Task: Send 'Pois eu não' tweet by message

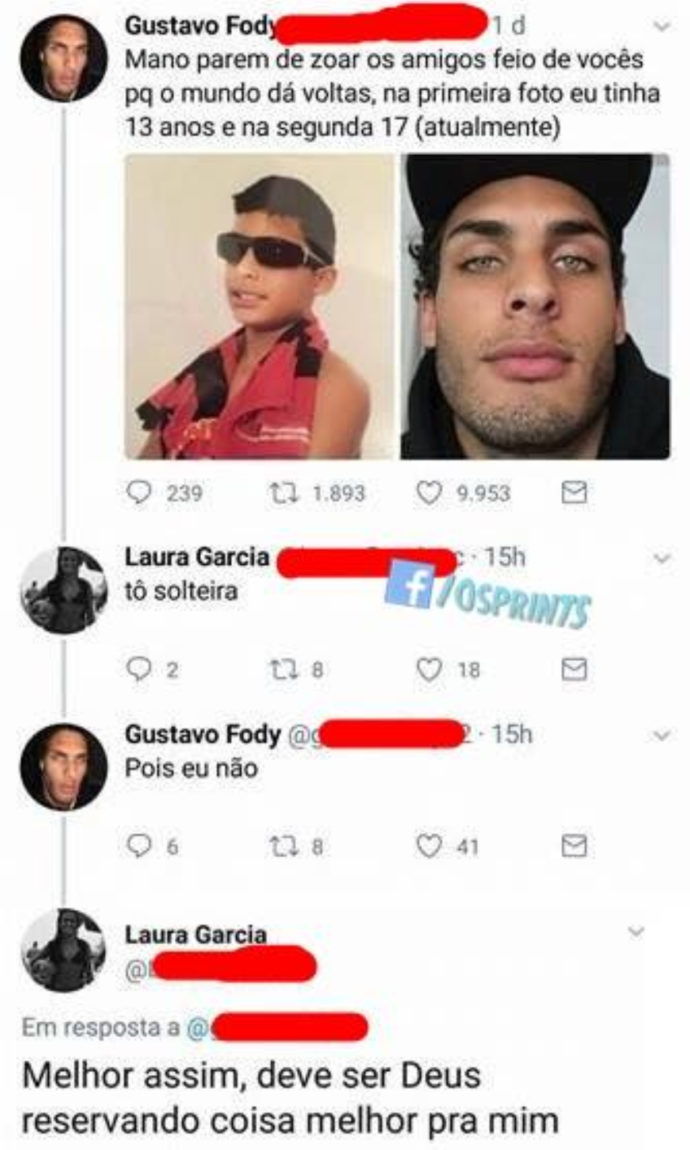Action: [574, 846]
